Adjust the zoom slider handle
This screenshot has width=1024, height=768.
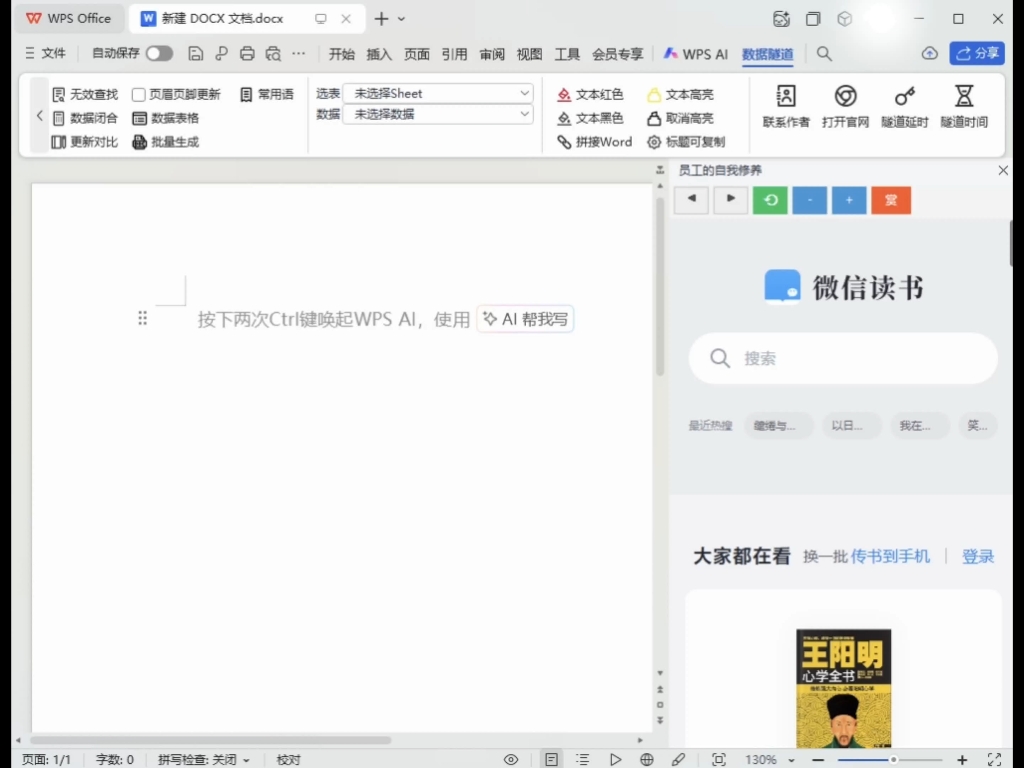coord(893,760)
